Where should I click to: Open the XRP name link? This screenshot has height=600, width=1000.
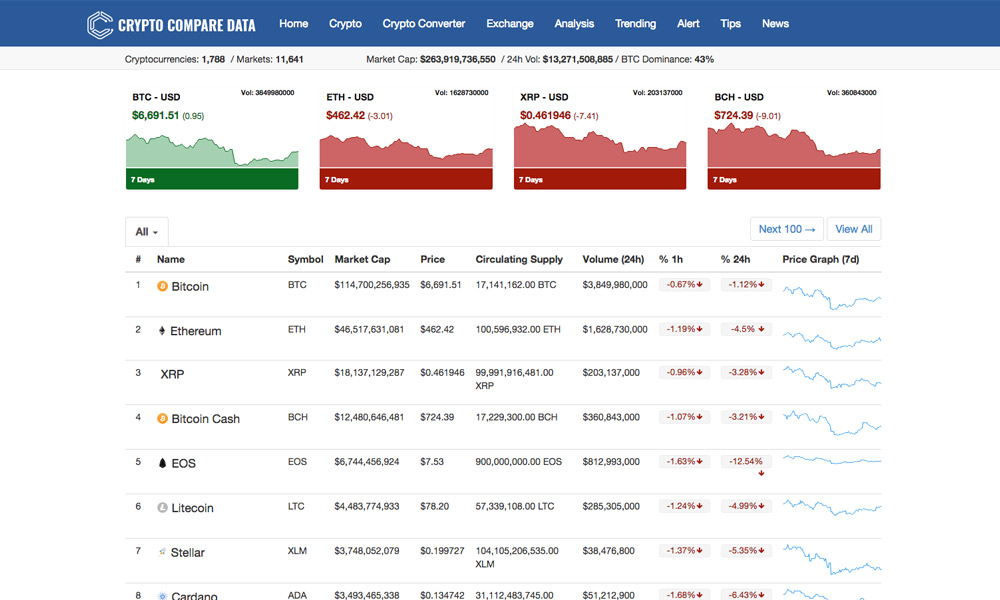coord(172,374)
